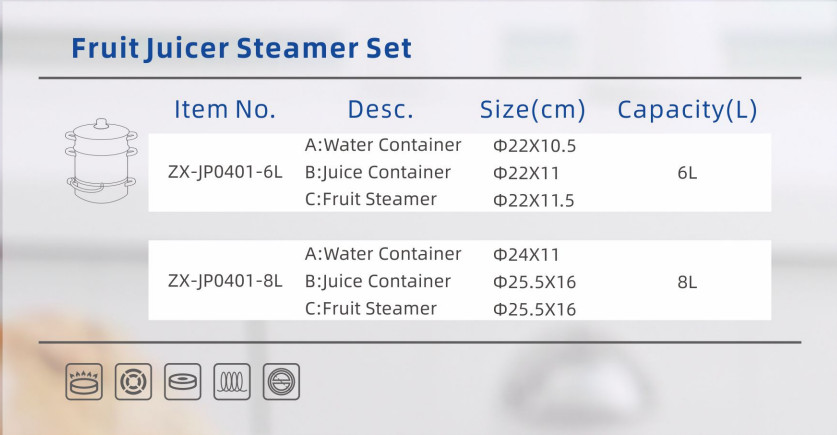Click the 8L capacity value

(x=687, y=282)
